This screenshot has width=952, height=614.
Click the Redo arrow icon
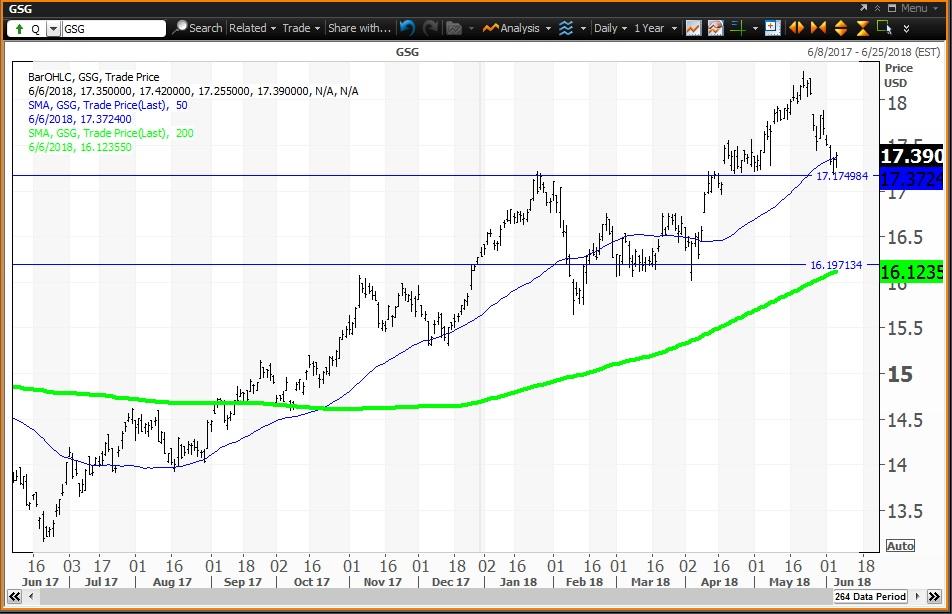click(x=430, y=28)
